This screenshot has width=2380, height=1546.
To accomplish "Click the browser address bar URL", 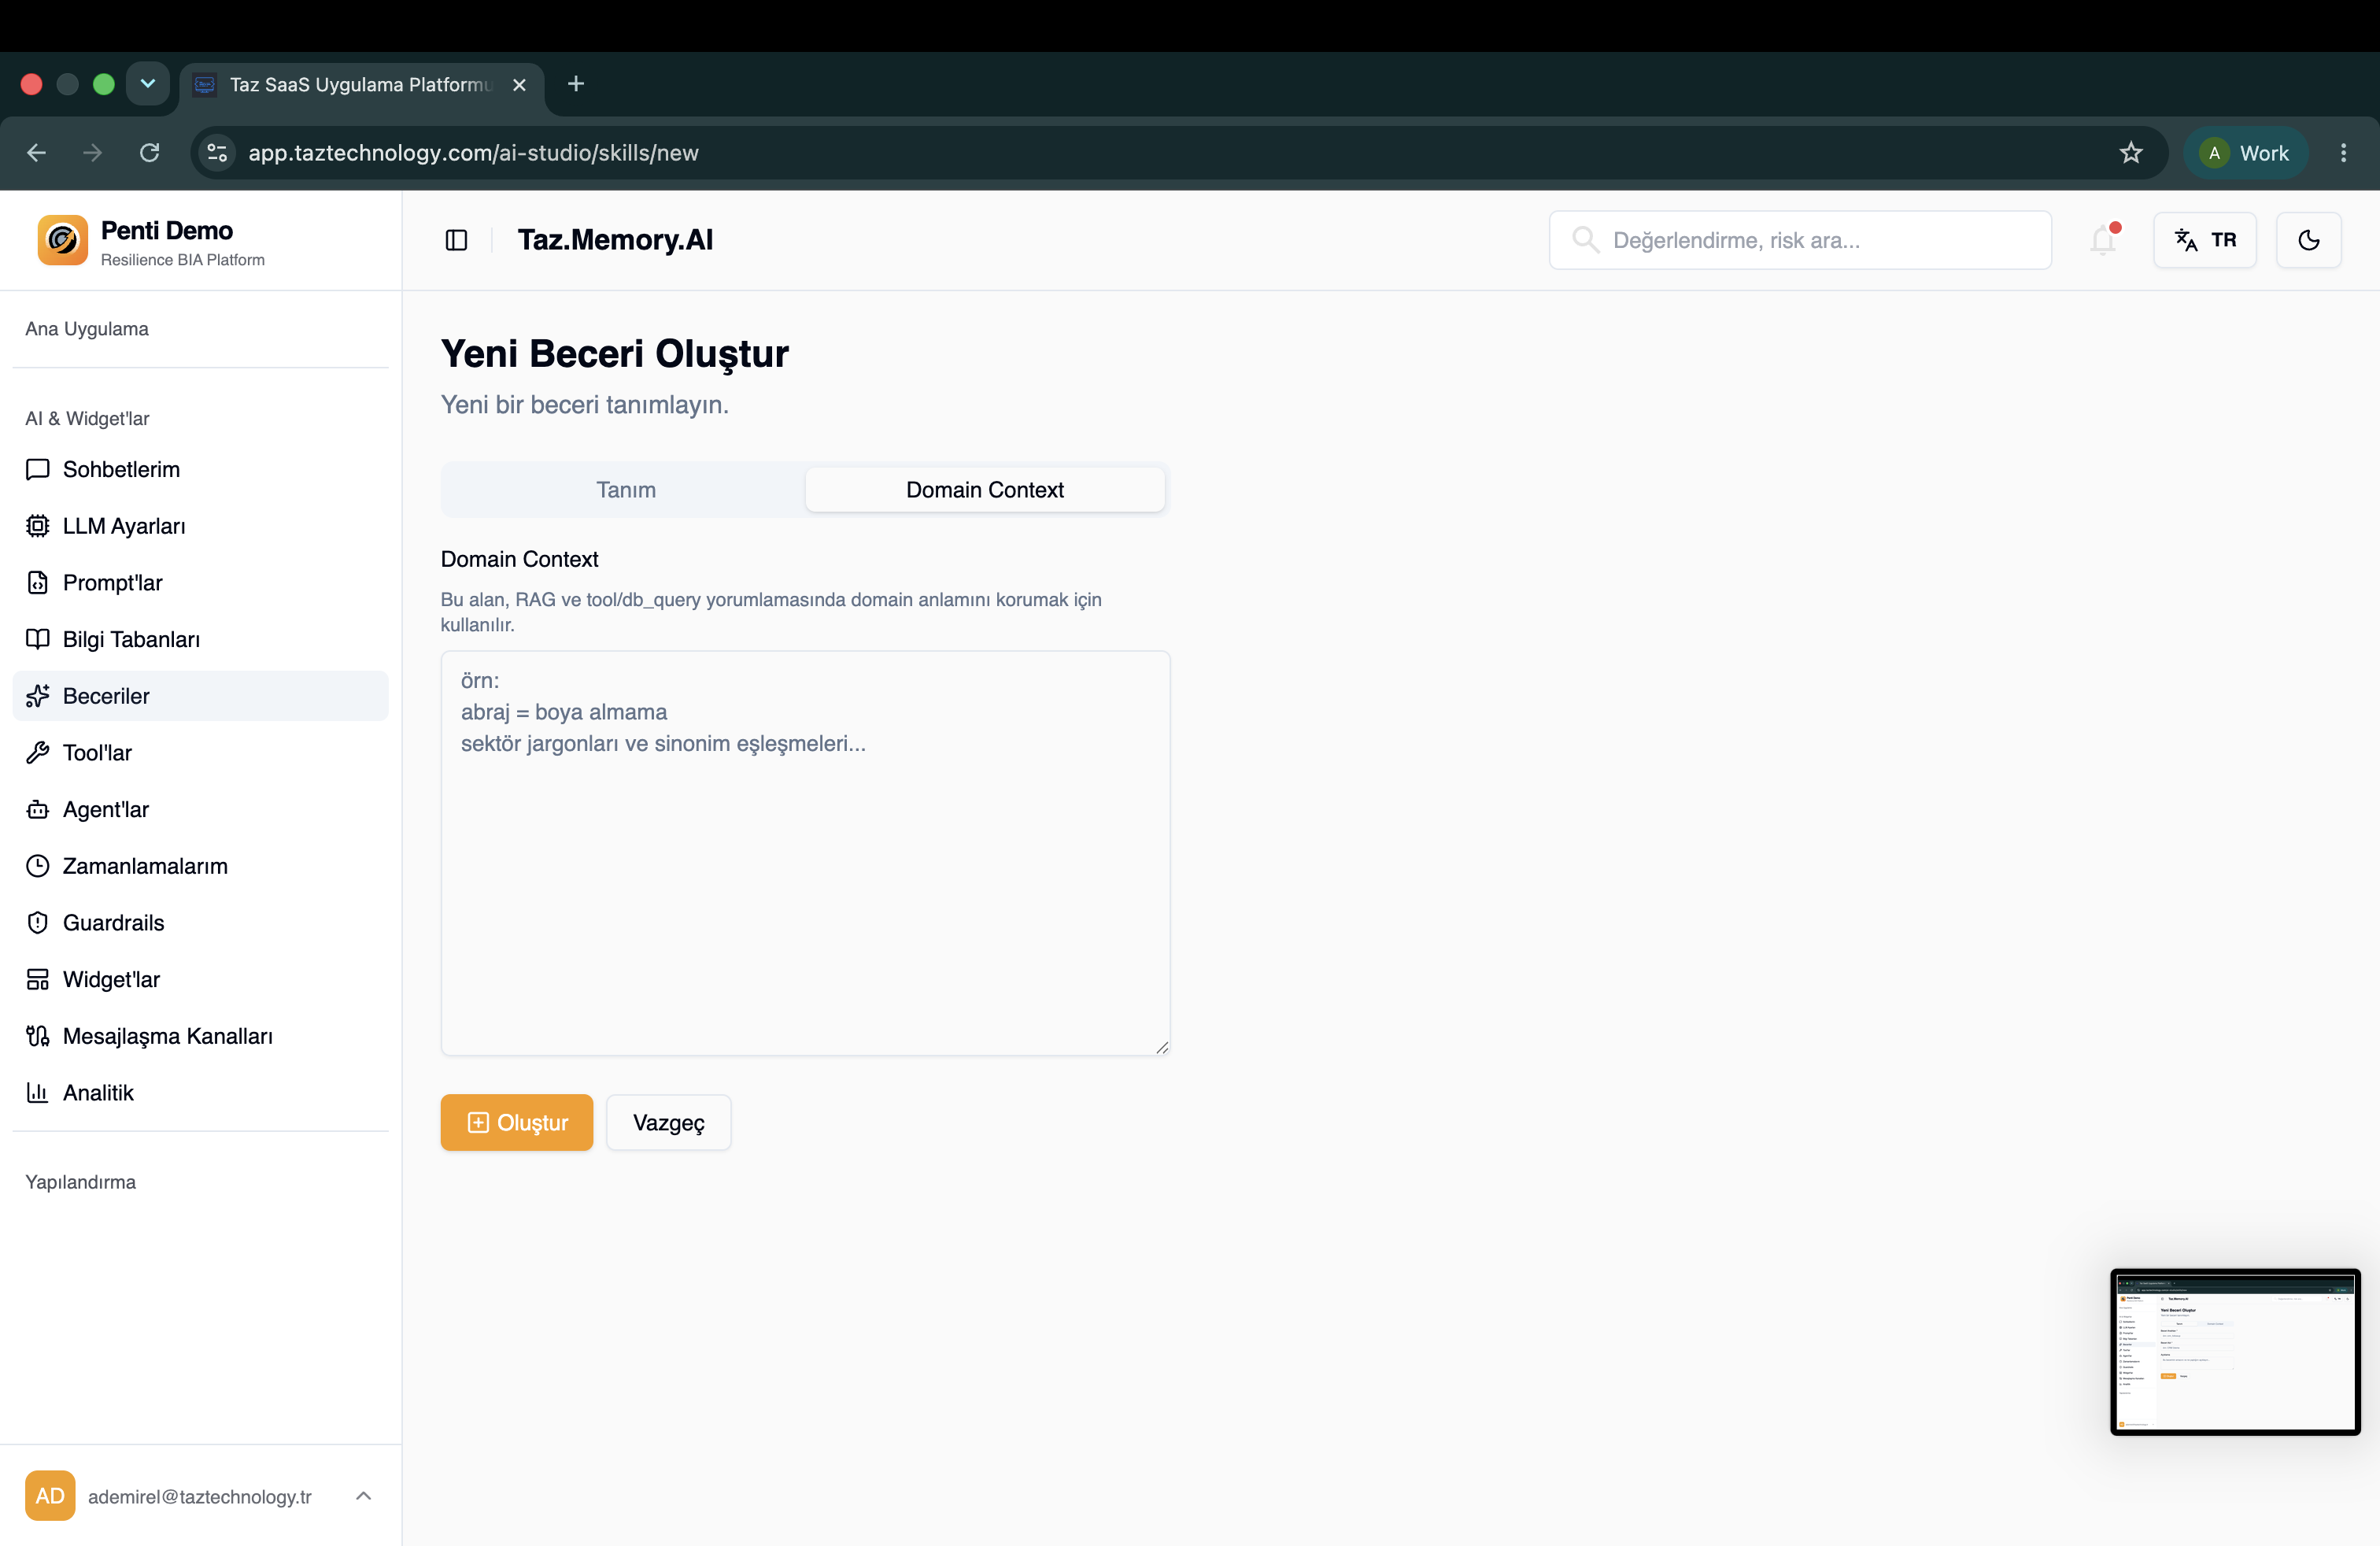I will coord(473,153).
